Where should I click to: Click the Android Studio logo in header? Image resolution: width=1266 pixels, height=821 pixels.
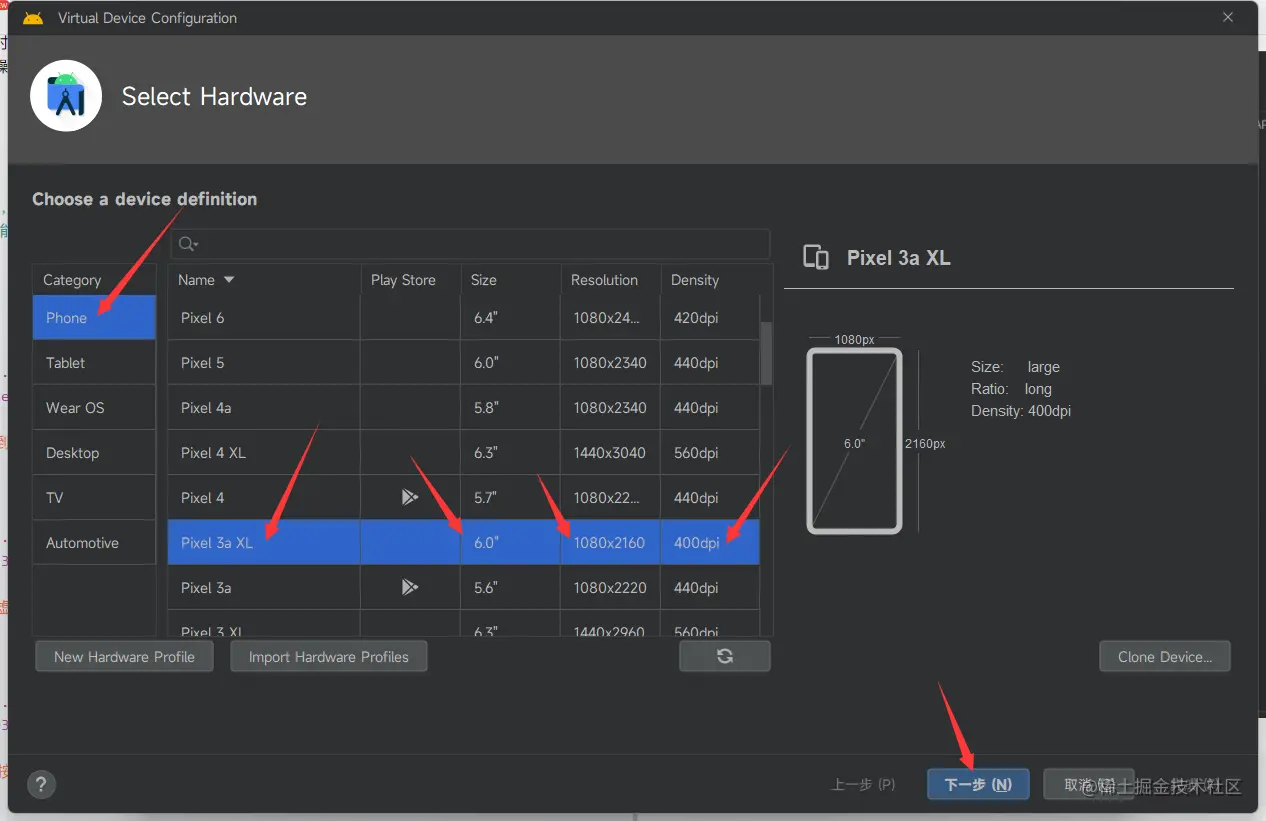(x=66, y=96)
